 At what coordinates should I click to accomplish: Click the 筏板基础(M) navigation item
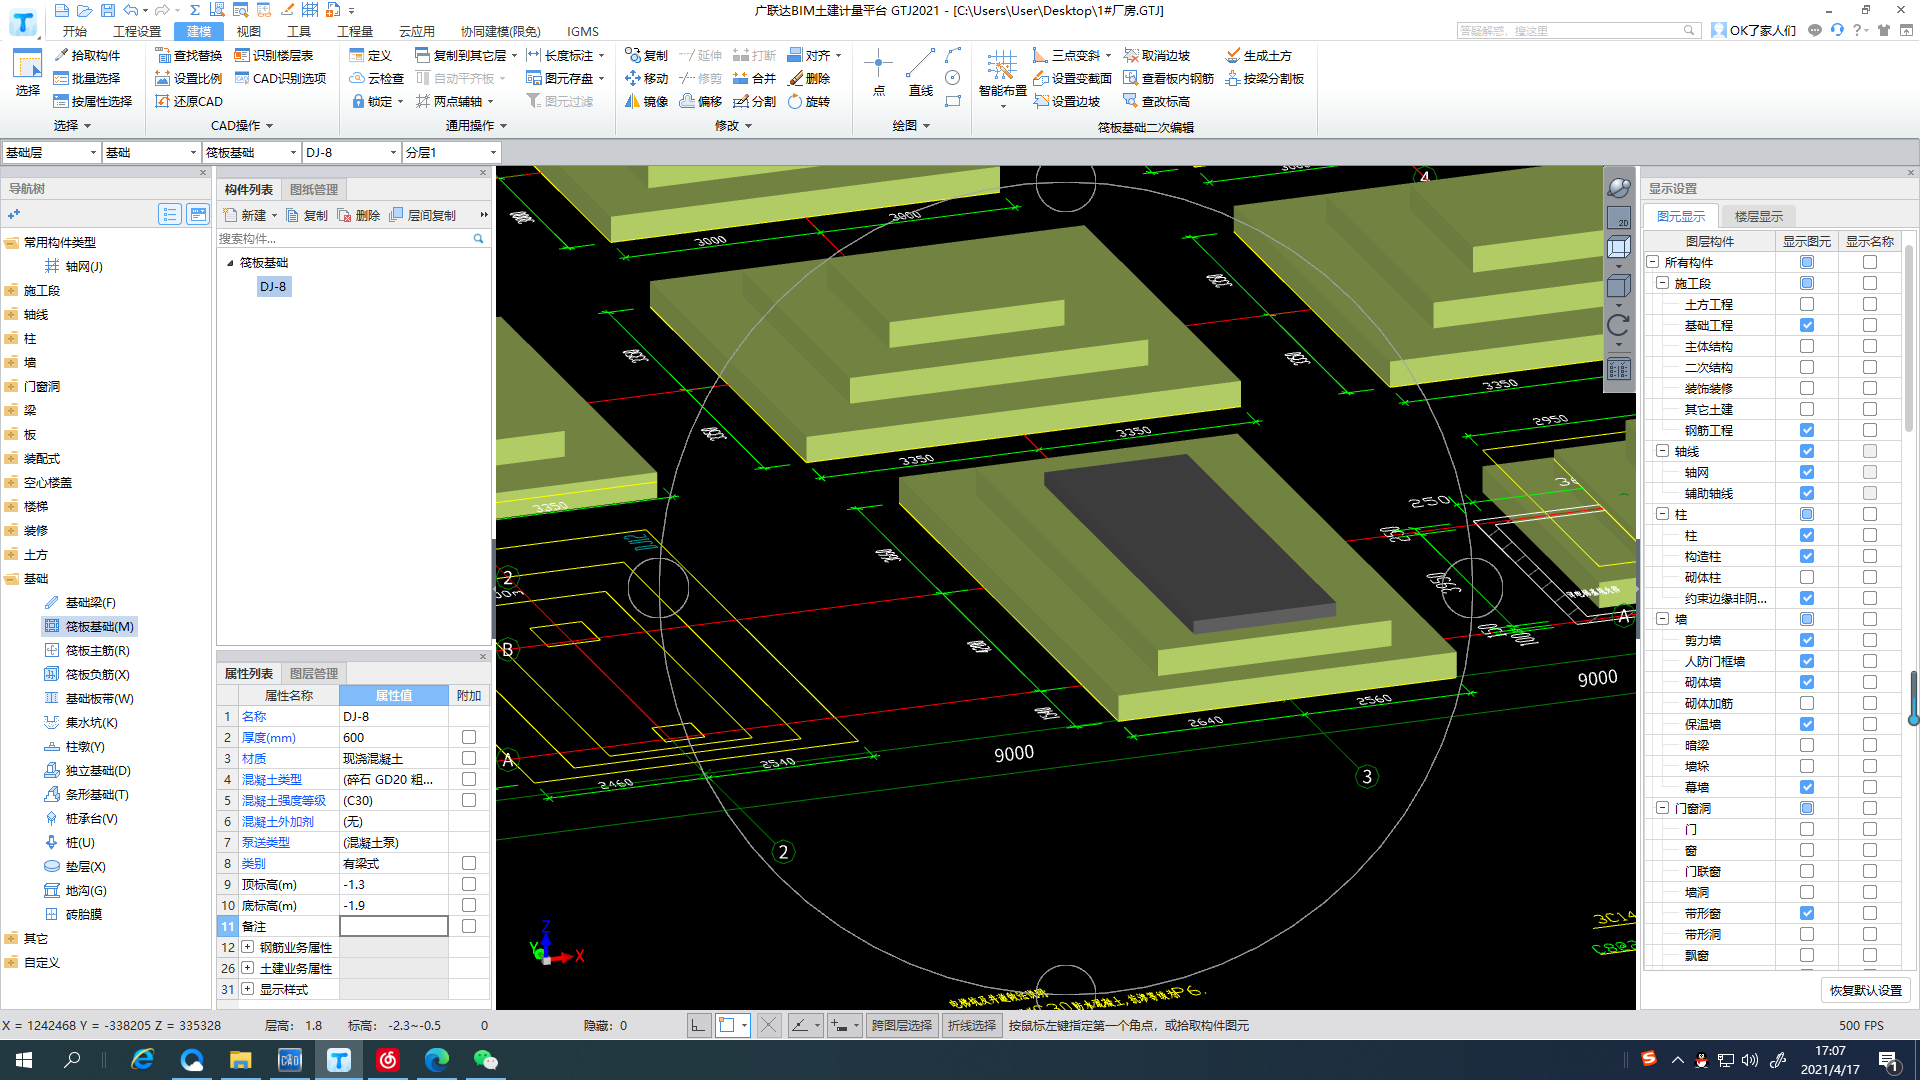click(x=89, y=626)
